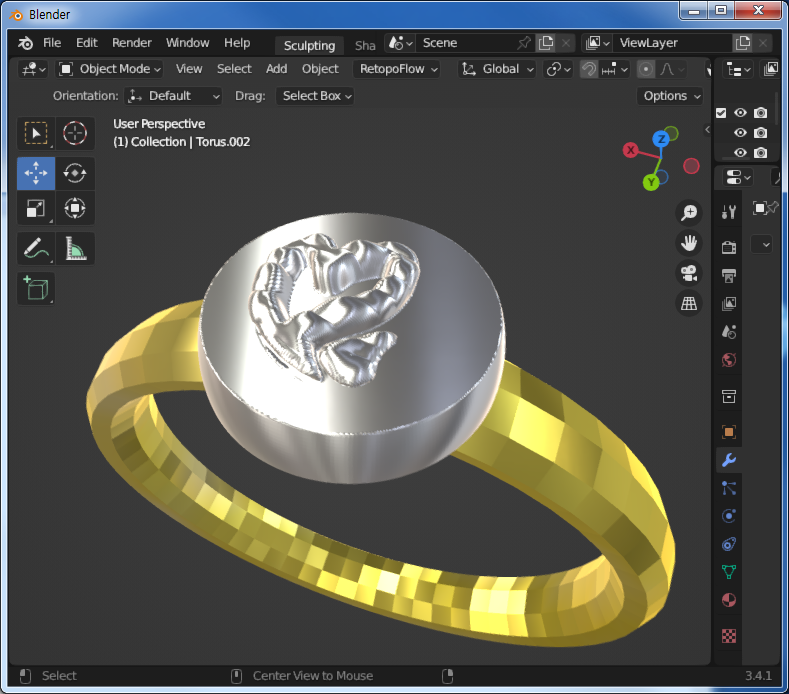Activate the Rotate tool
789x694 pixels.
(75, 173)
